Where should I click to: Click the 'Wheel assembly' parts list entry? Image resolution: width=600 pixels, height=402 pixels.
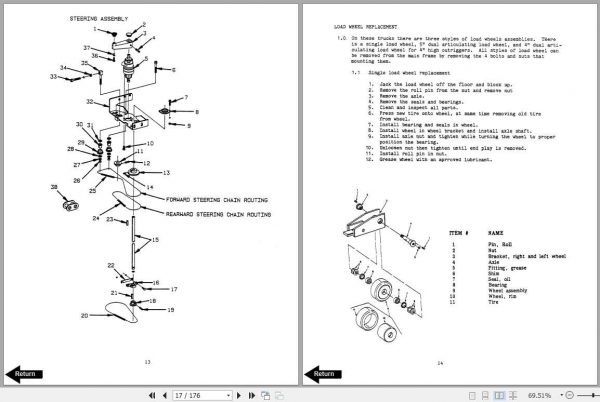click(x=507, y=291)
